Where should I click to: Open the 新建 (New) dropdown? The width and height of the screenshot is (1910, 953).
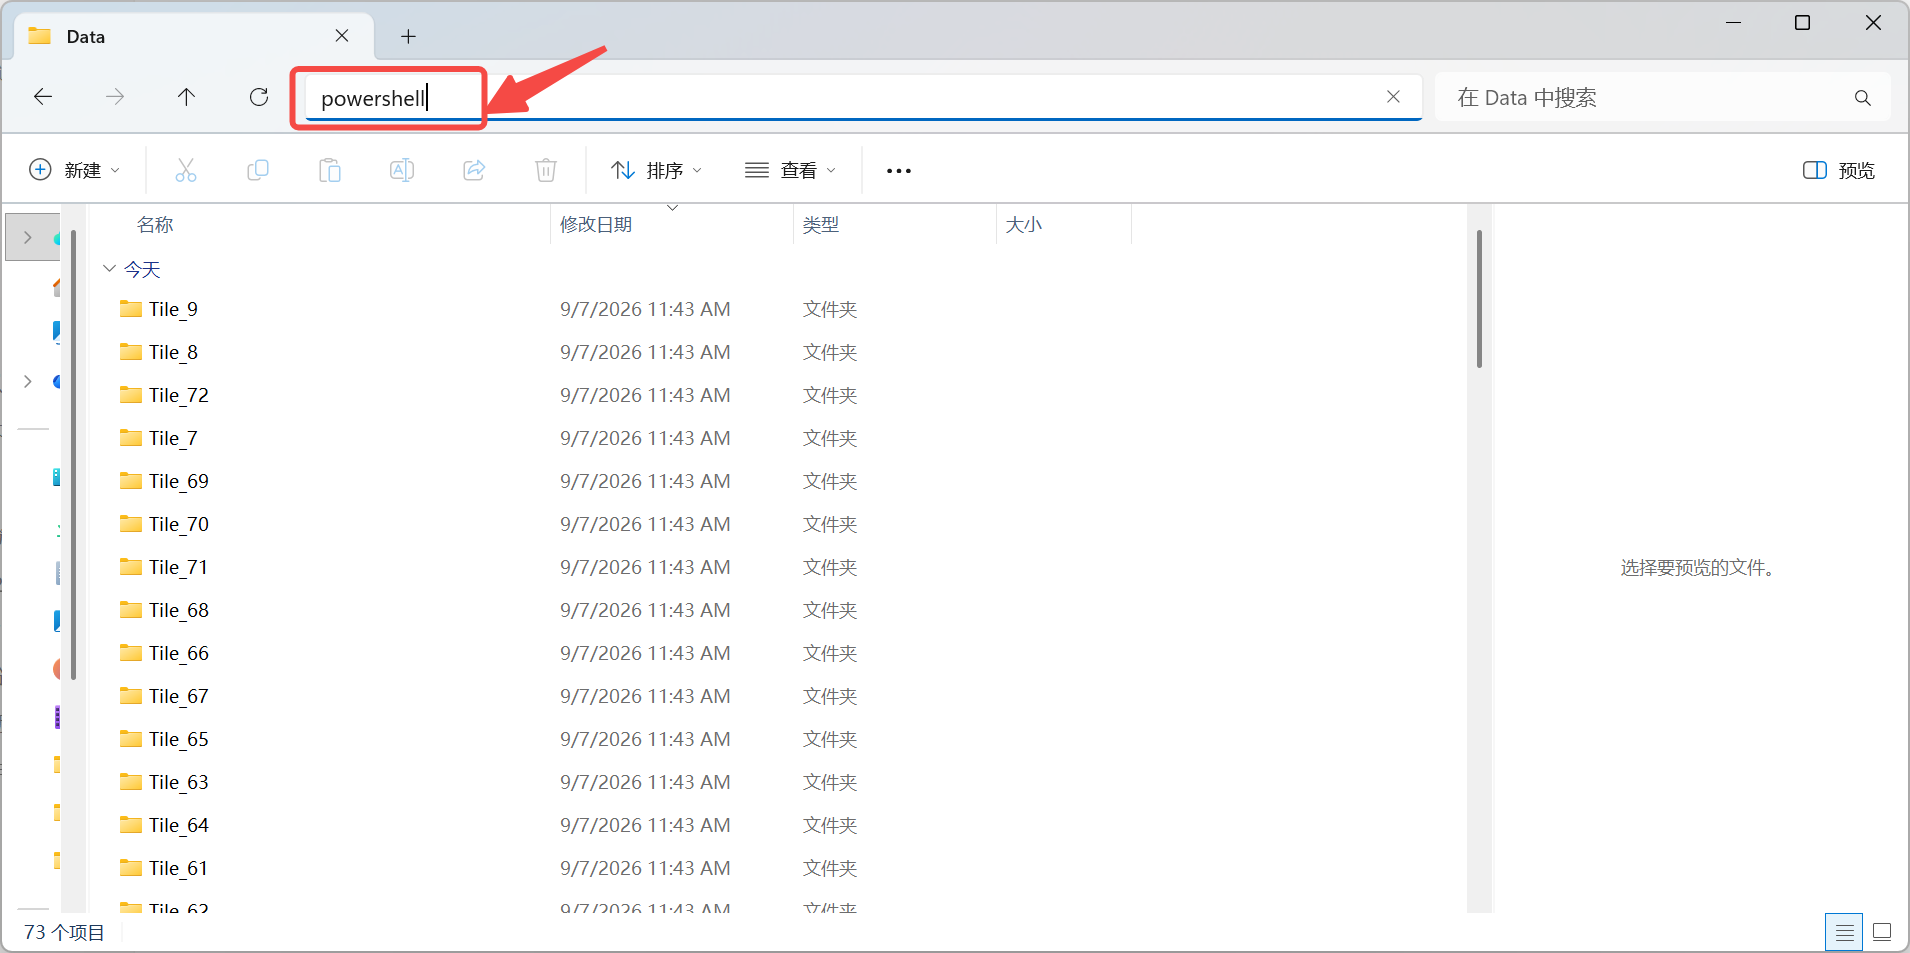[75, 170]
